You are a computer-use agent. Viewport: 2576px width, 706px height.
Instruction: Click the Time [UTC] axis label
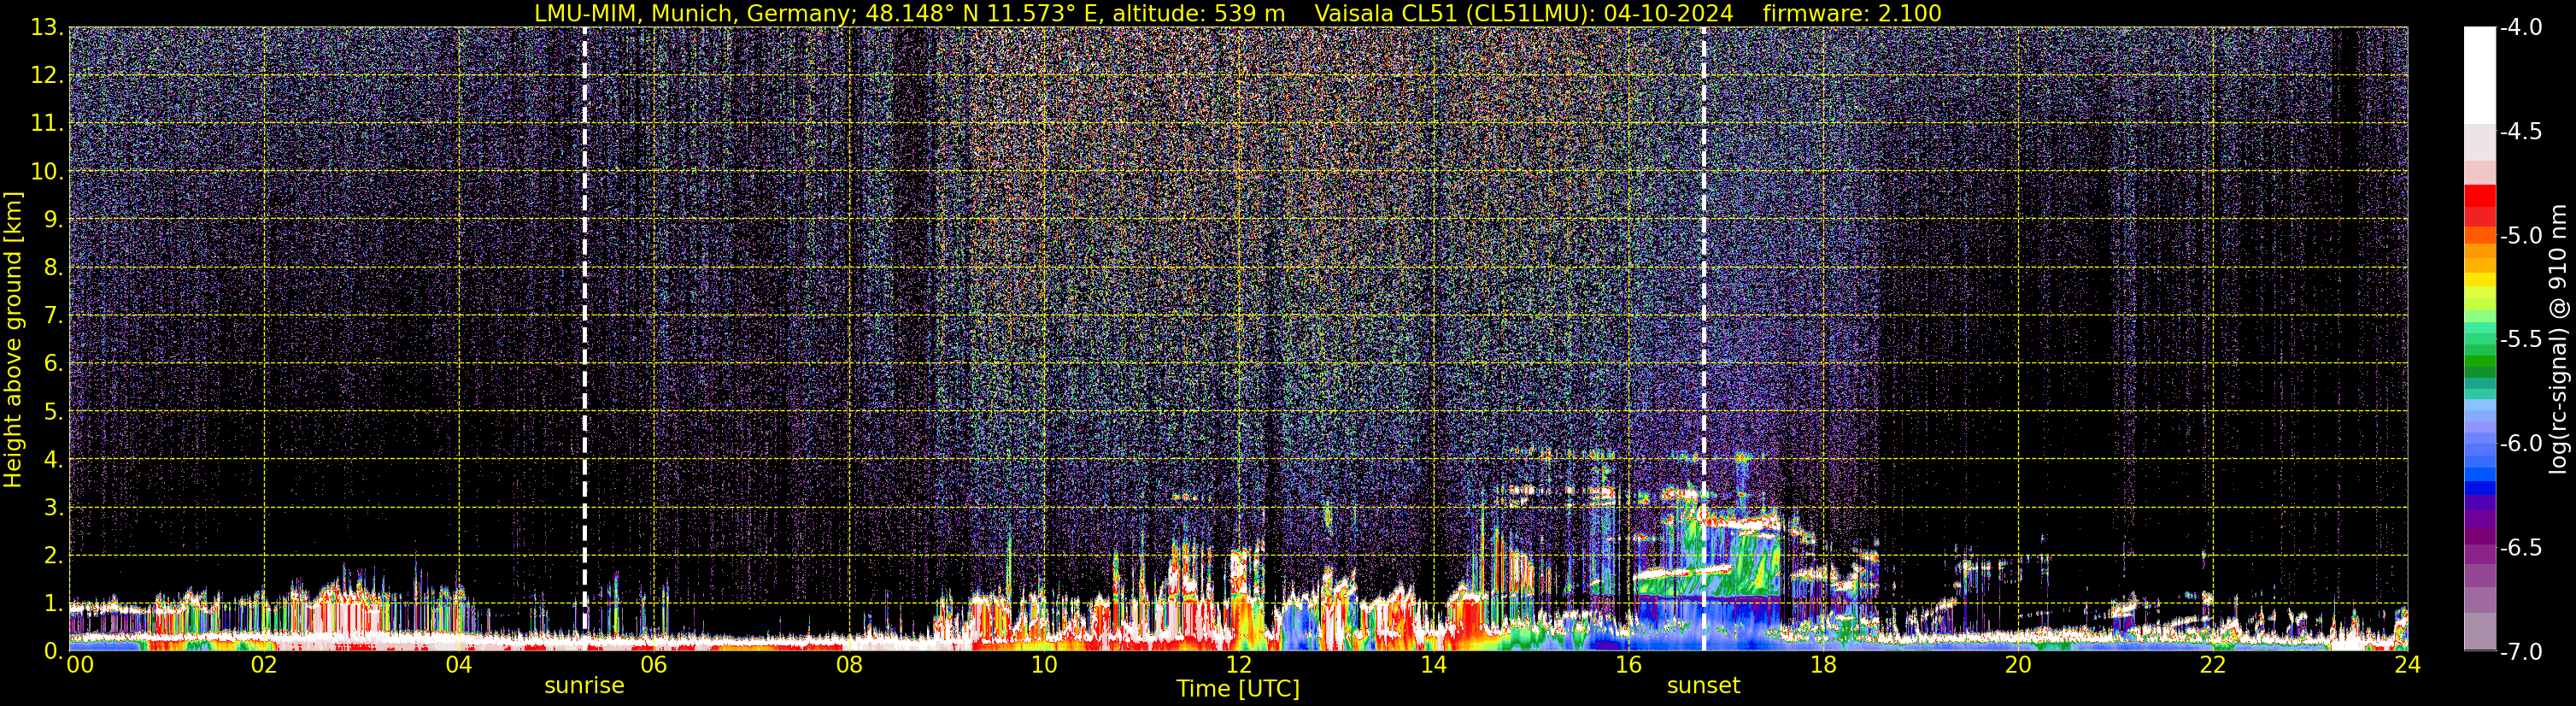coord(1238,689)
